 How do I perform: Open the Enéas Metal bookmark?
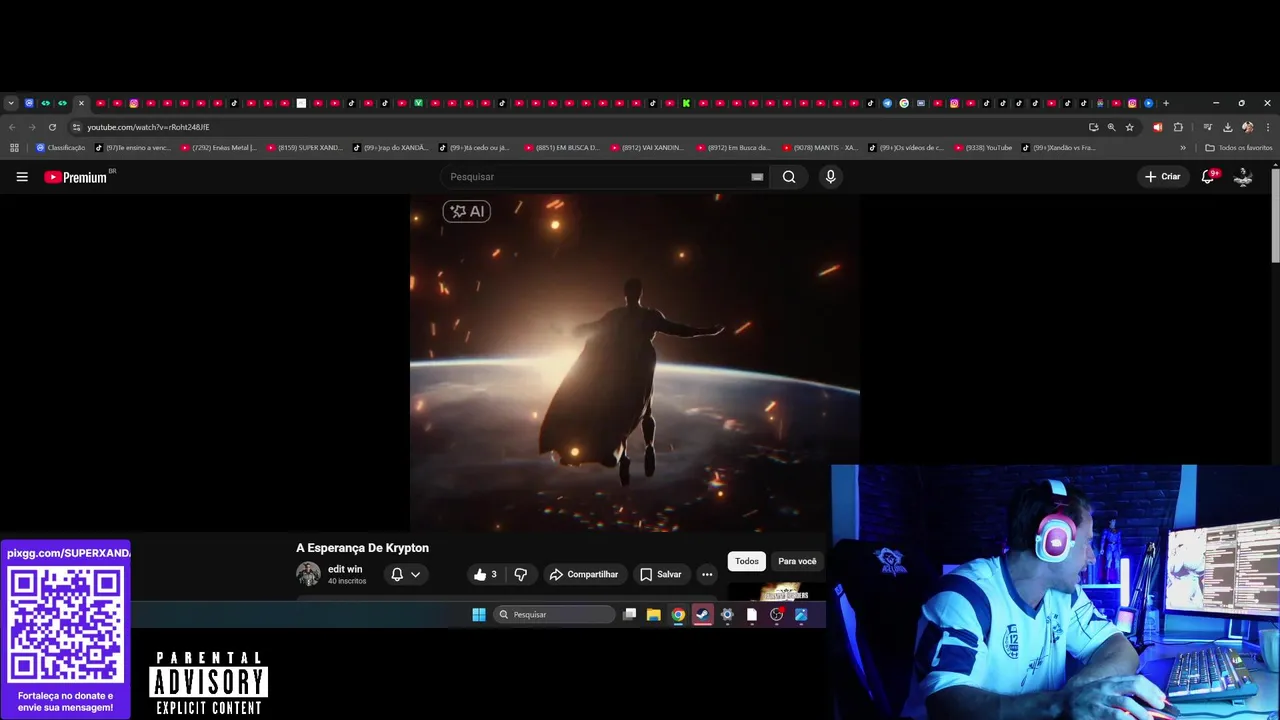(x=219, y=148)
